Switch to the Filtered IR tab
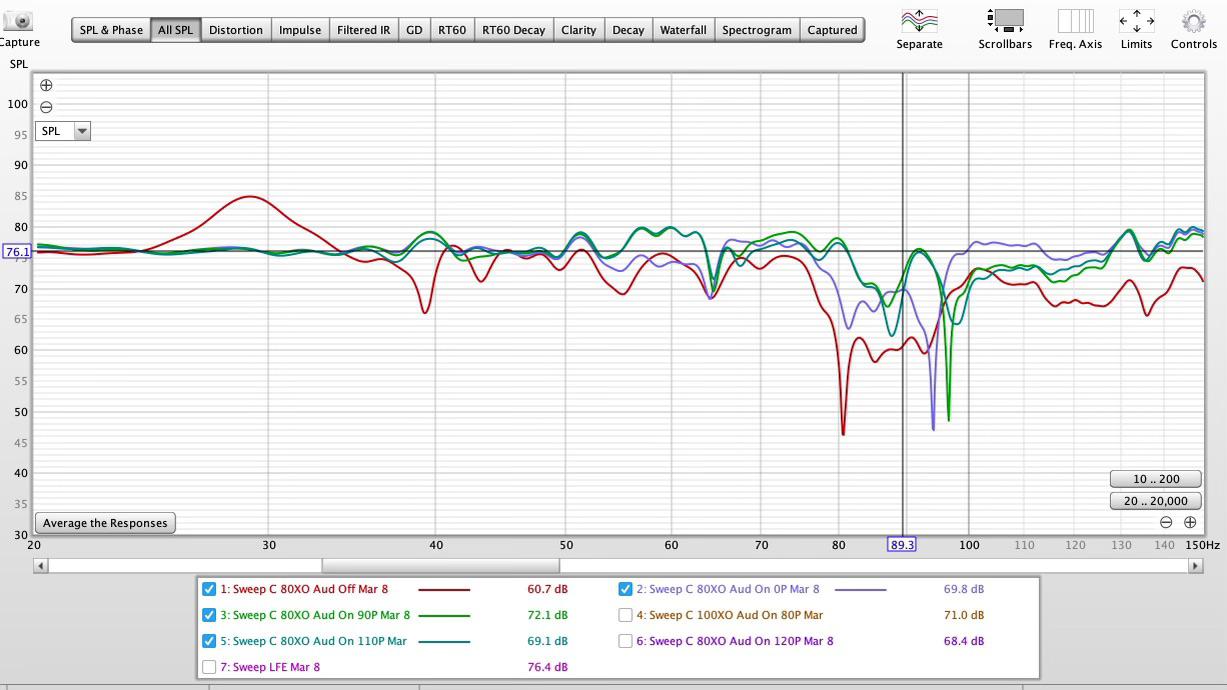This screenshot has height=690, width=1227. click(364, 30)
